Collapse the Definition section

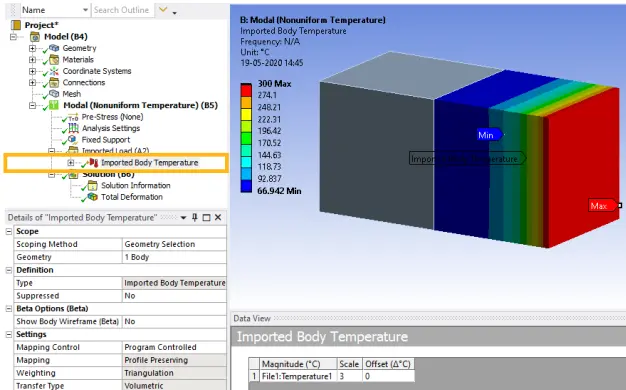9,270
